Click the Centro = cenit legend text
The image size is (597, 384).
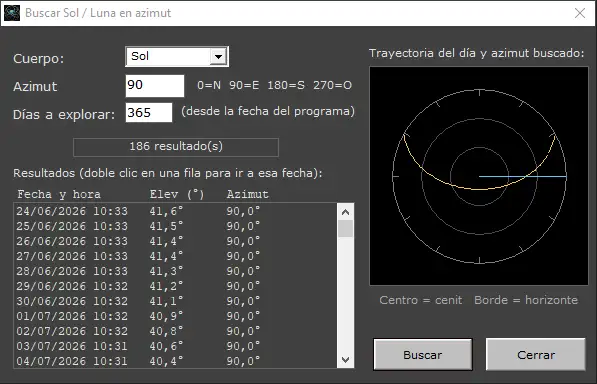(421, 300)
